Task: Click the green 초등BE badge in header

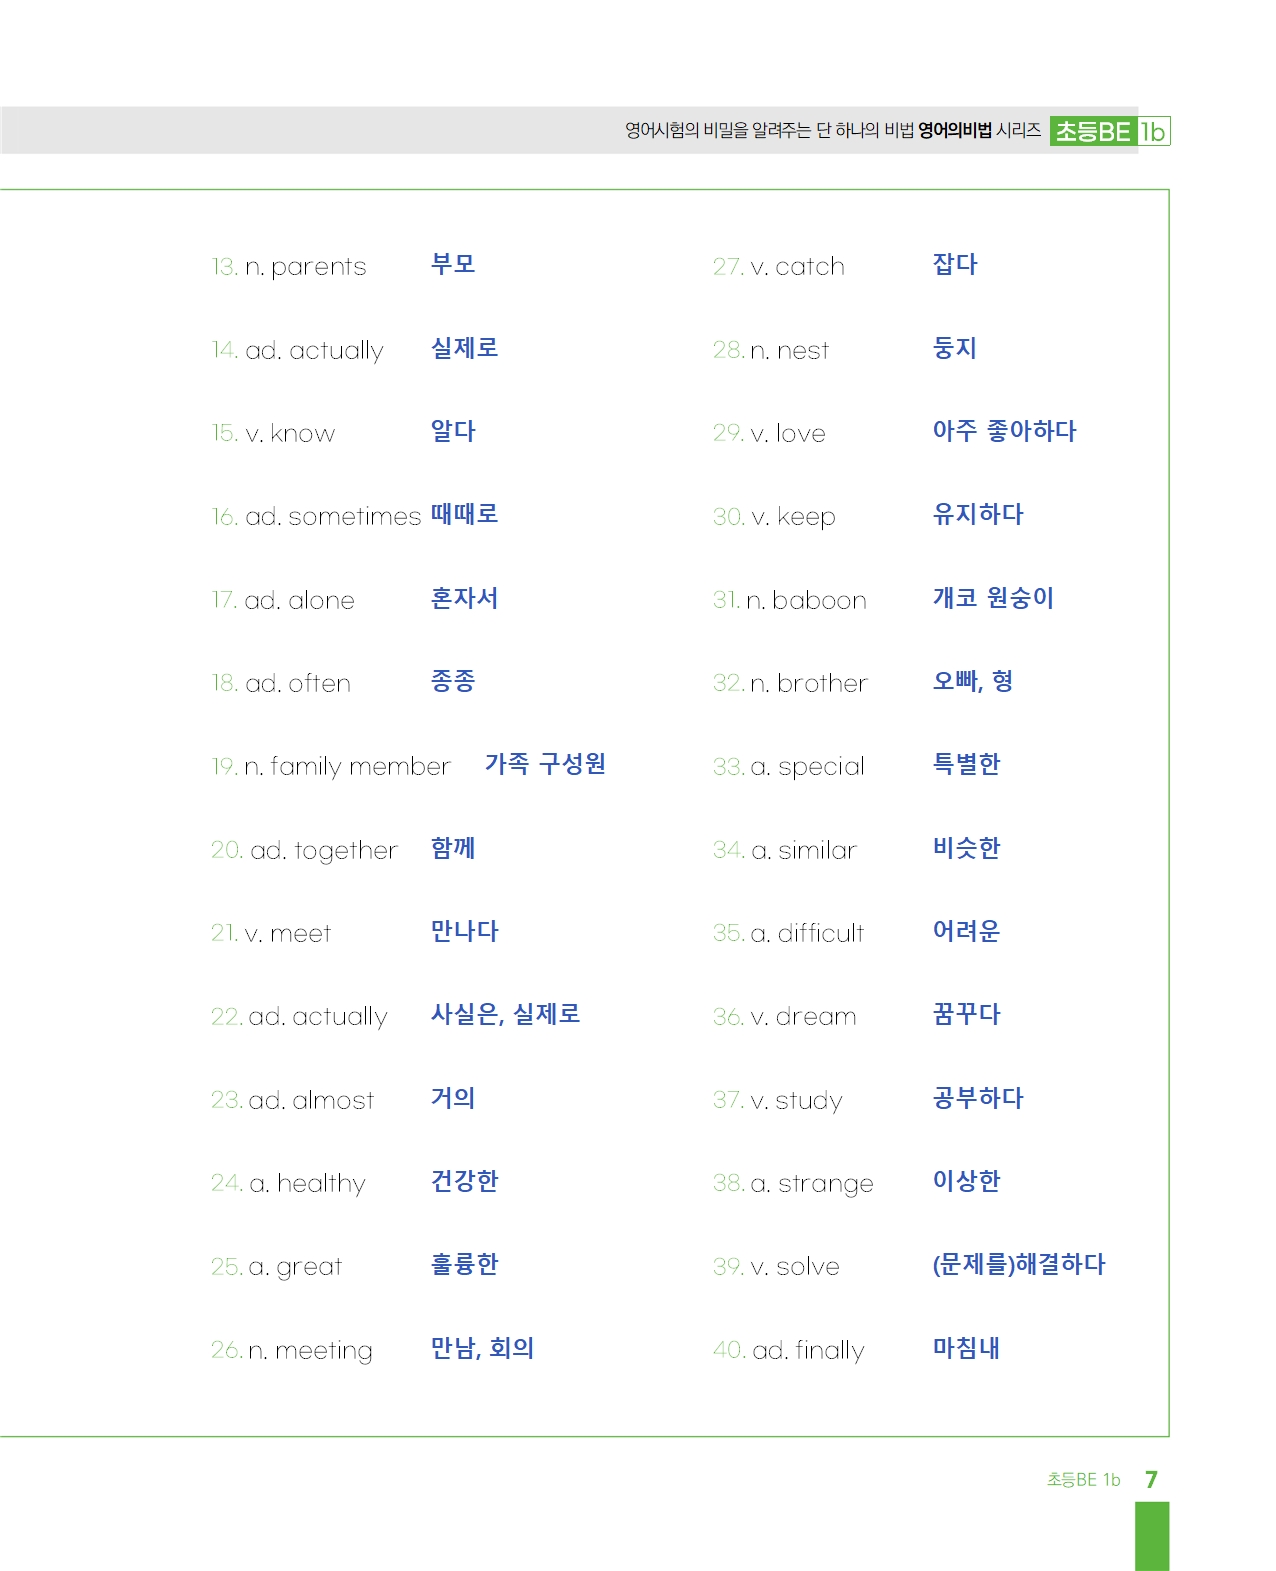Action: 1094,131
